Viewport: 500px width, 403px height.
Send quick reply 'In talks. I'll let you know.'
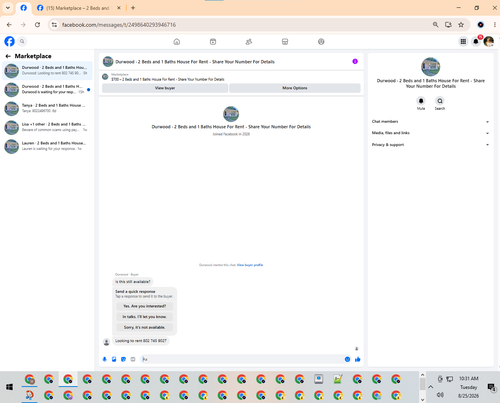pos(145,317)
